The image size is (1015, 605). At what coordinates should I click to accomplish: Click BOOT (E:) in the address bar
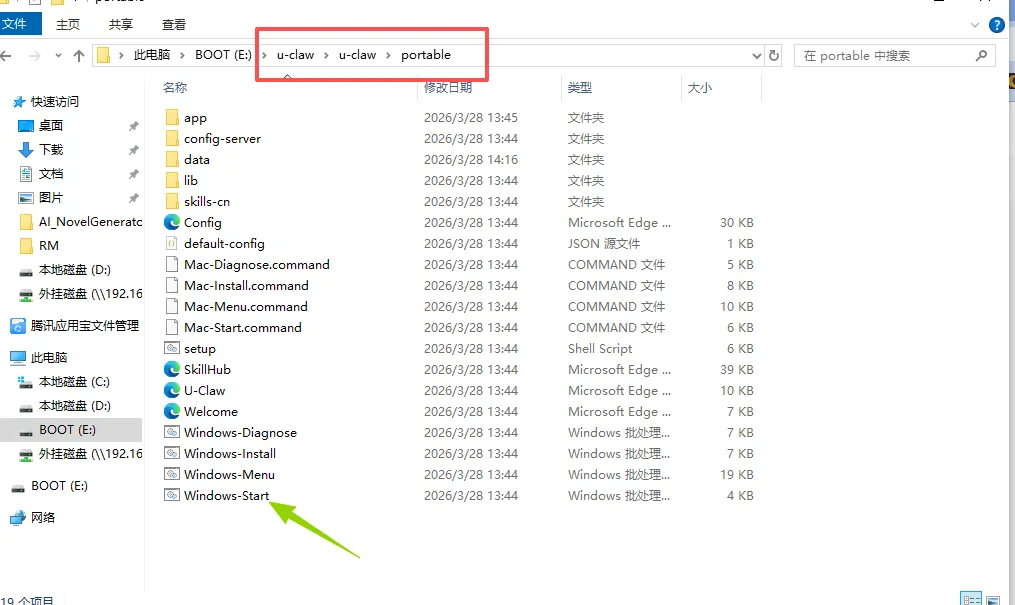(223, 55)
